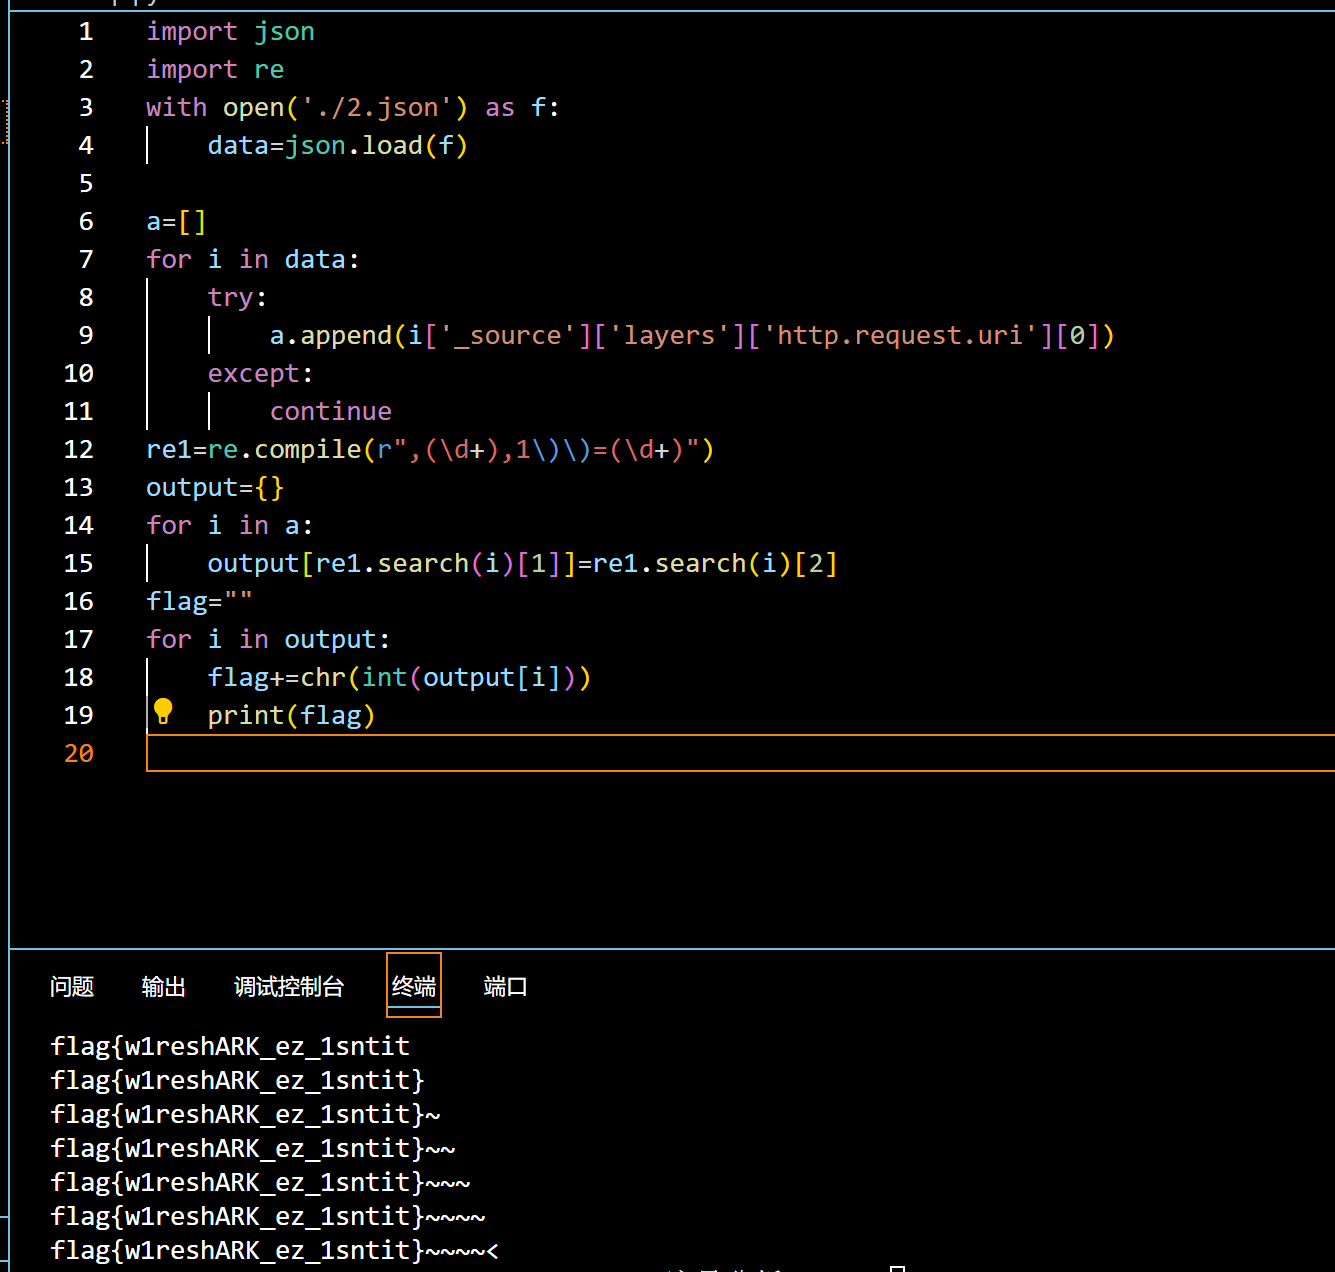The height and width of the screenshot is (1272, 1335).
Task: Click the 'try:' keyword on line 8
Action: tap(238, 298)
